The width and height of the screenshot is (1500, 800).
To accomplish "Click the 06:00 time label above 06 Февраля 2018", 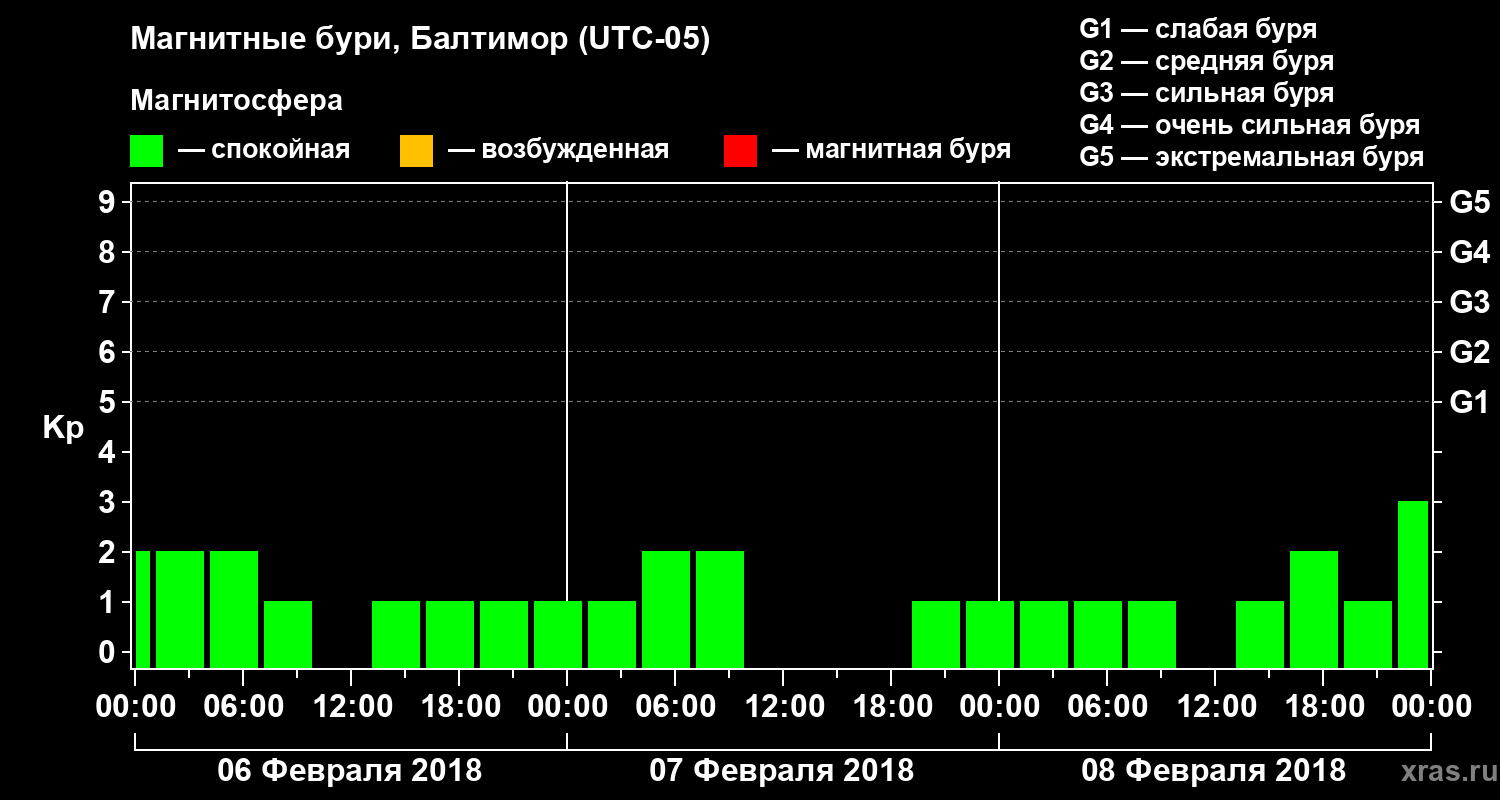I will 242,707.
